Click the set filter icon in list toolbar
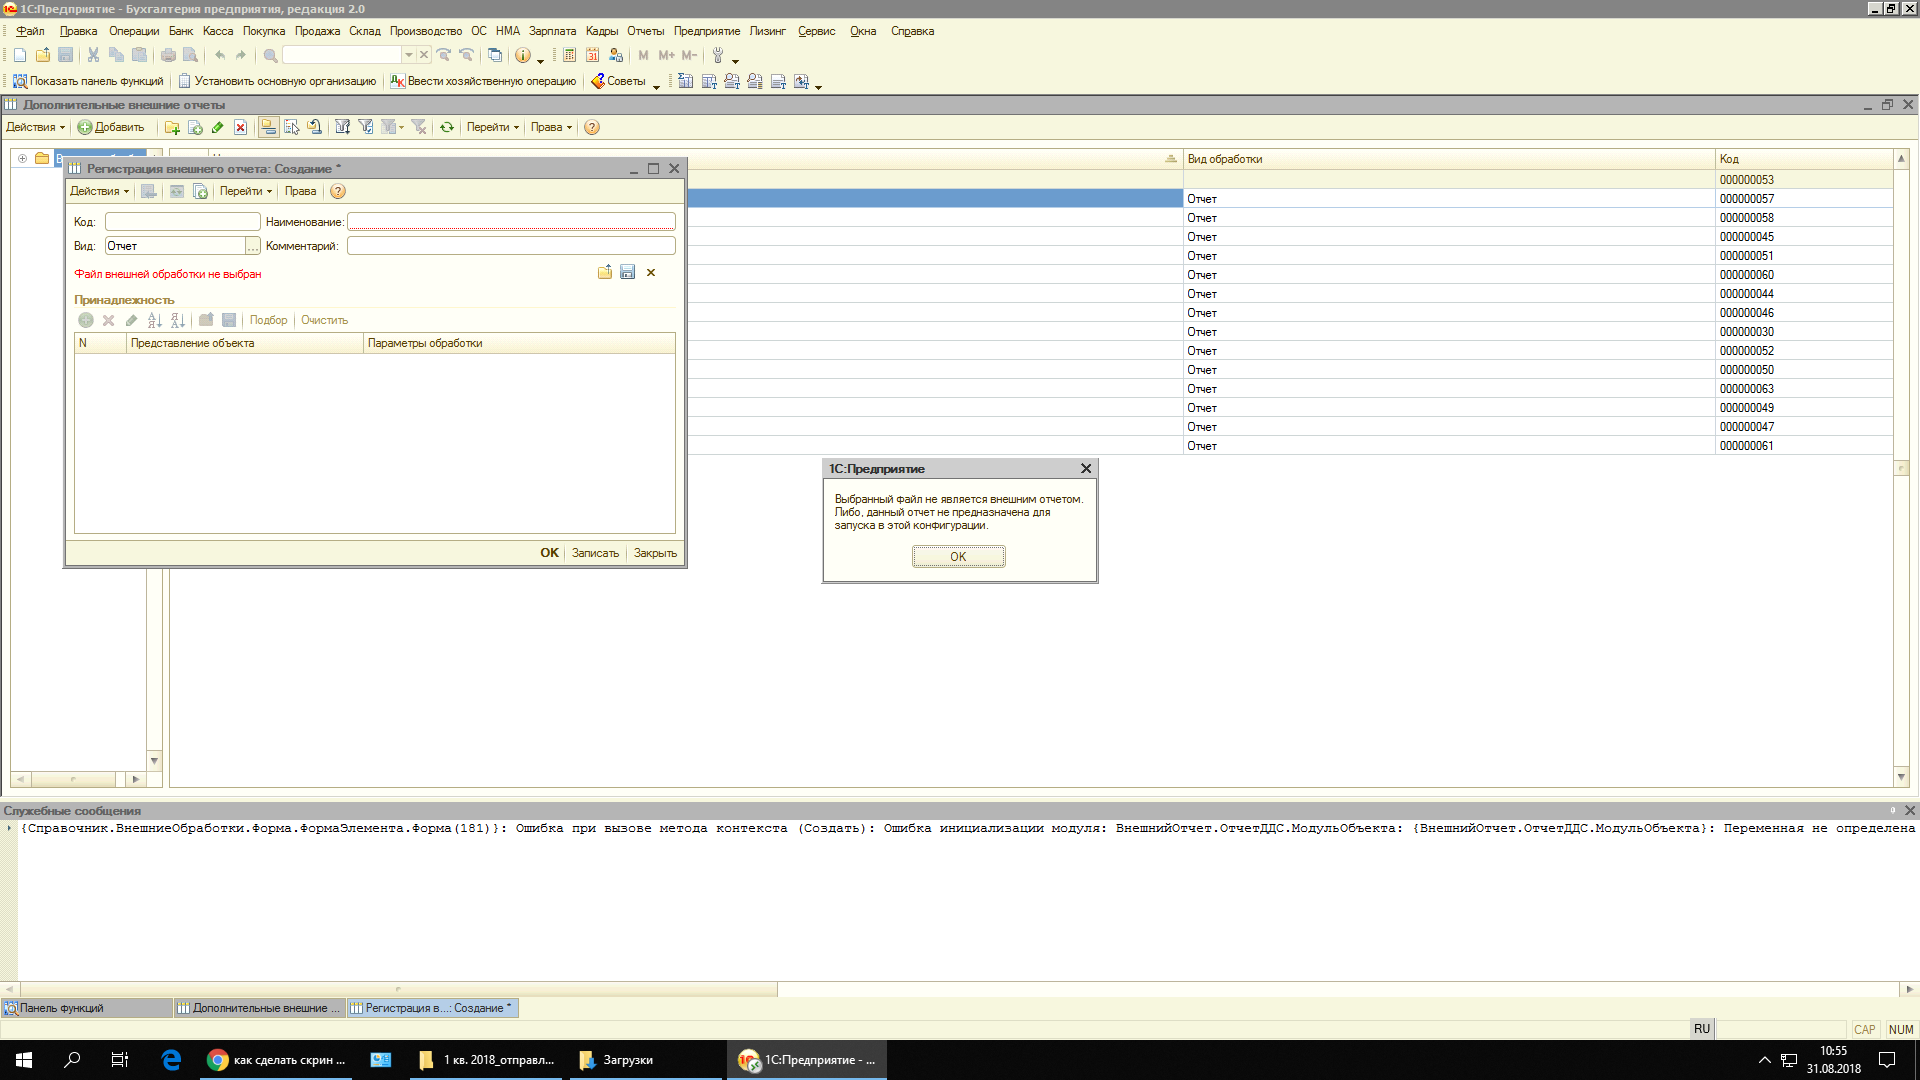This screenshot has width=1920, height=1080. [342, 127]
